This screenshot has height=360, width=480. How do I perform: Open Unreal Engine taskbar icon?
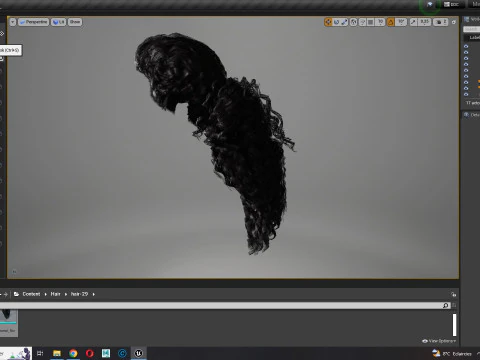click(139, 353)
